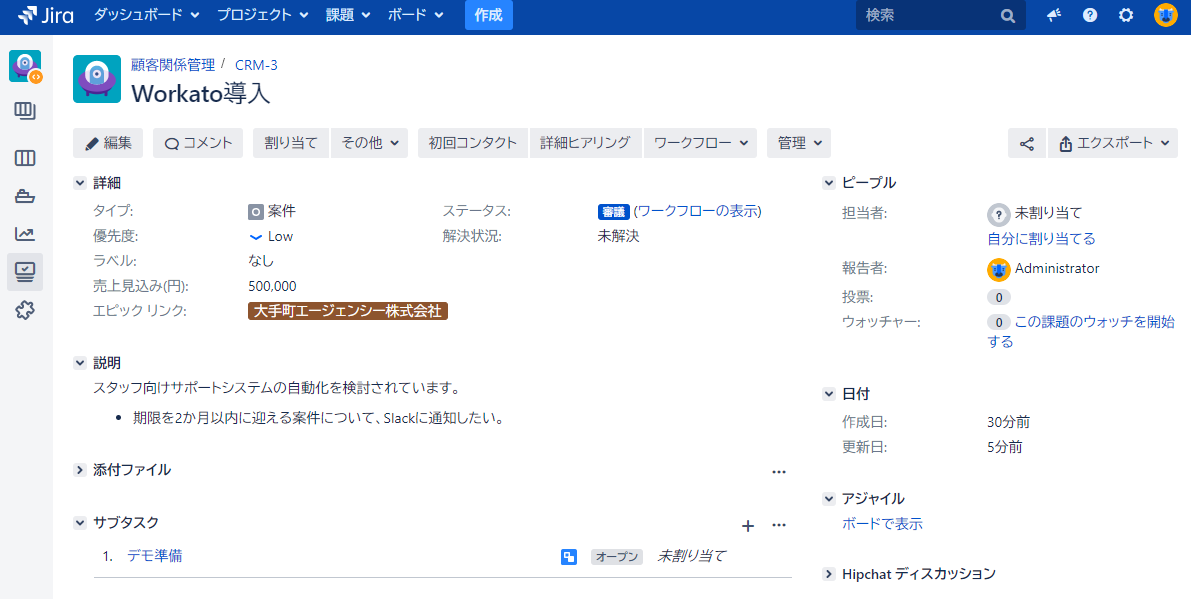Click the 初回コンタクト transition button
The height and width of the screenshot is (599, 1191).
(x=472, y=143)
